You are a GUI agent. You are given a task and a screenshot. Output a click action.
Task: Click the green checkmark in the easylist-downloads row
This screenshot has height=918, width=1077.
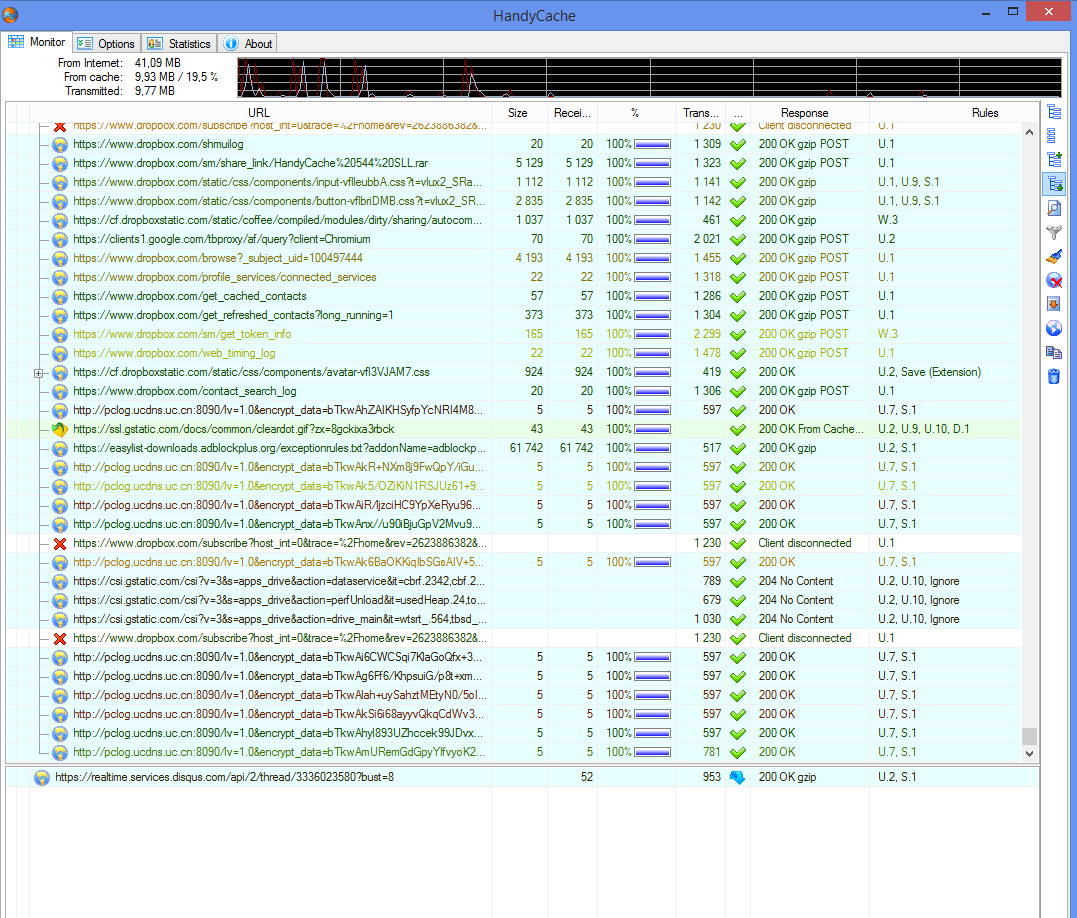(738, 448)
